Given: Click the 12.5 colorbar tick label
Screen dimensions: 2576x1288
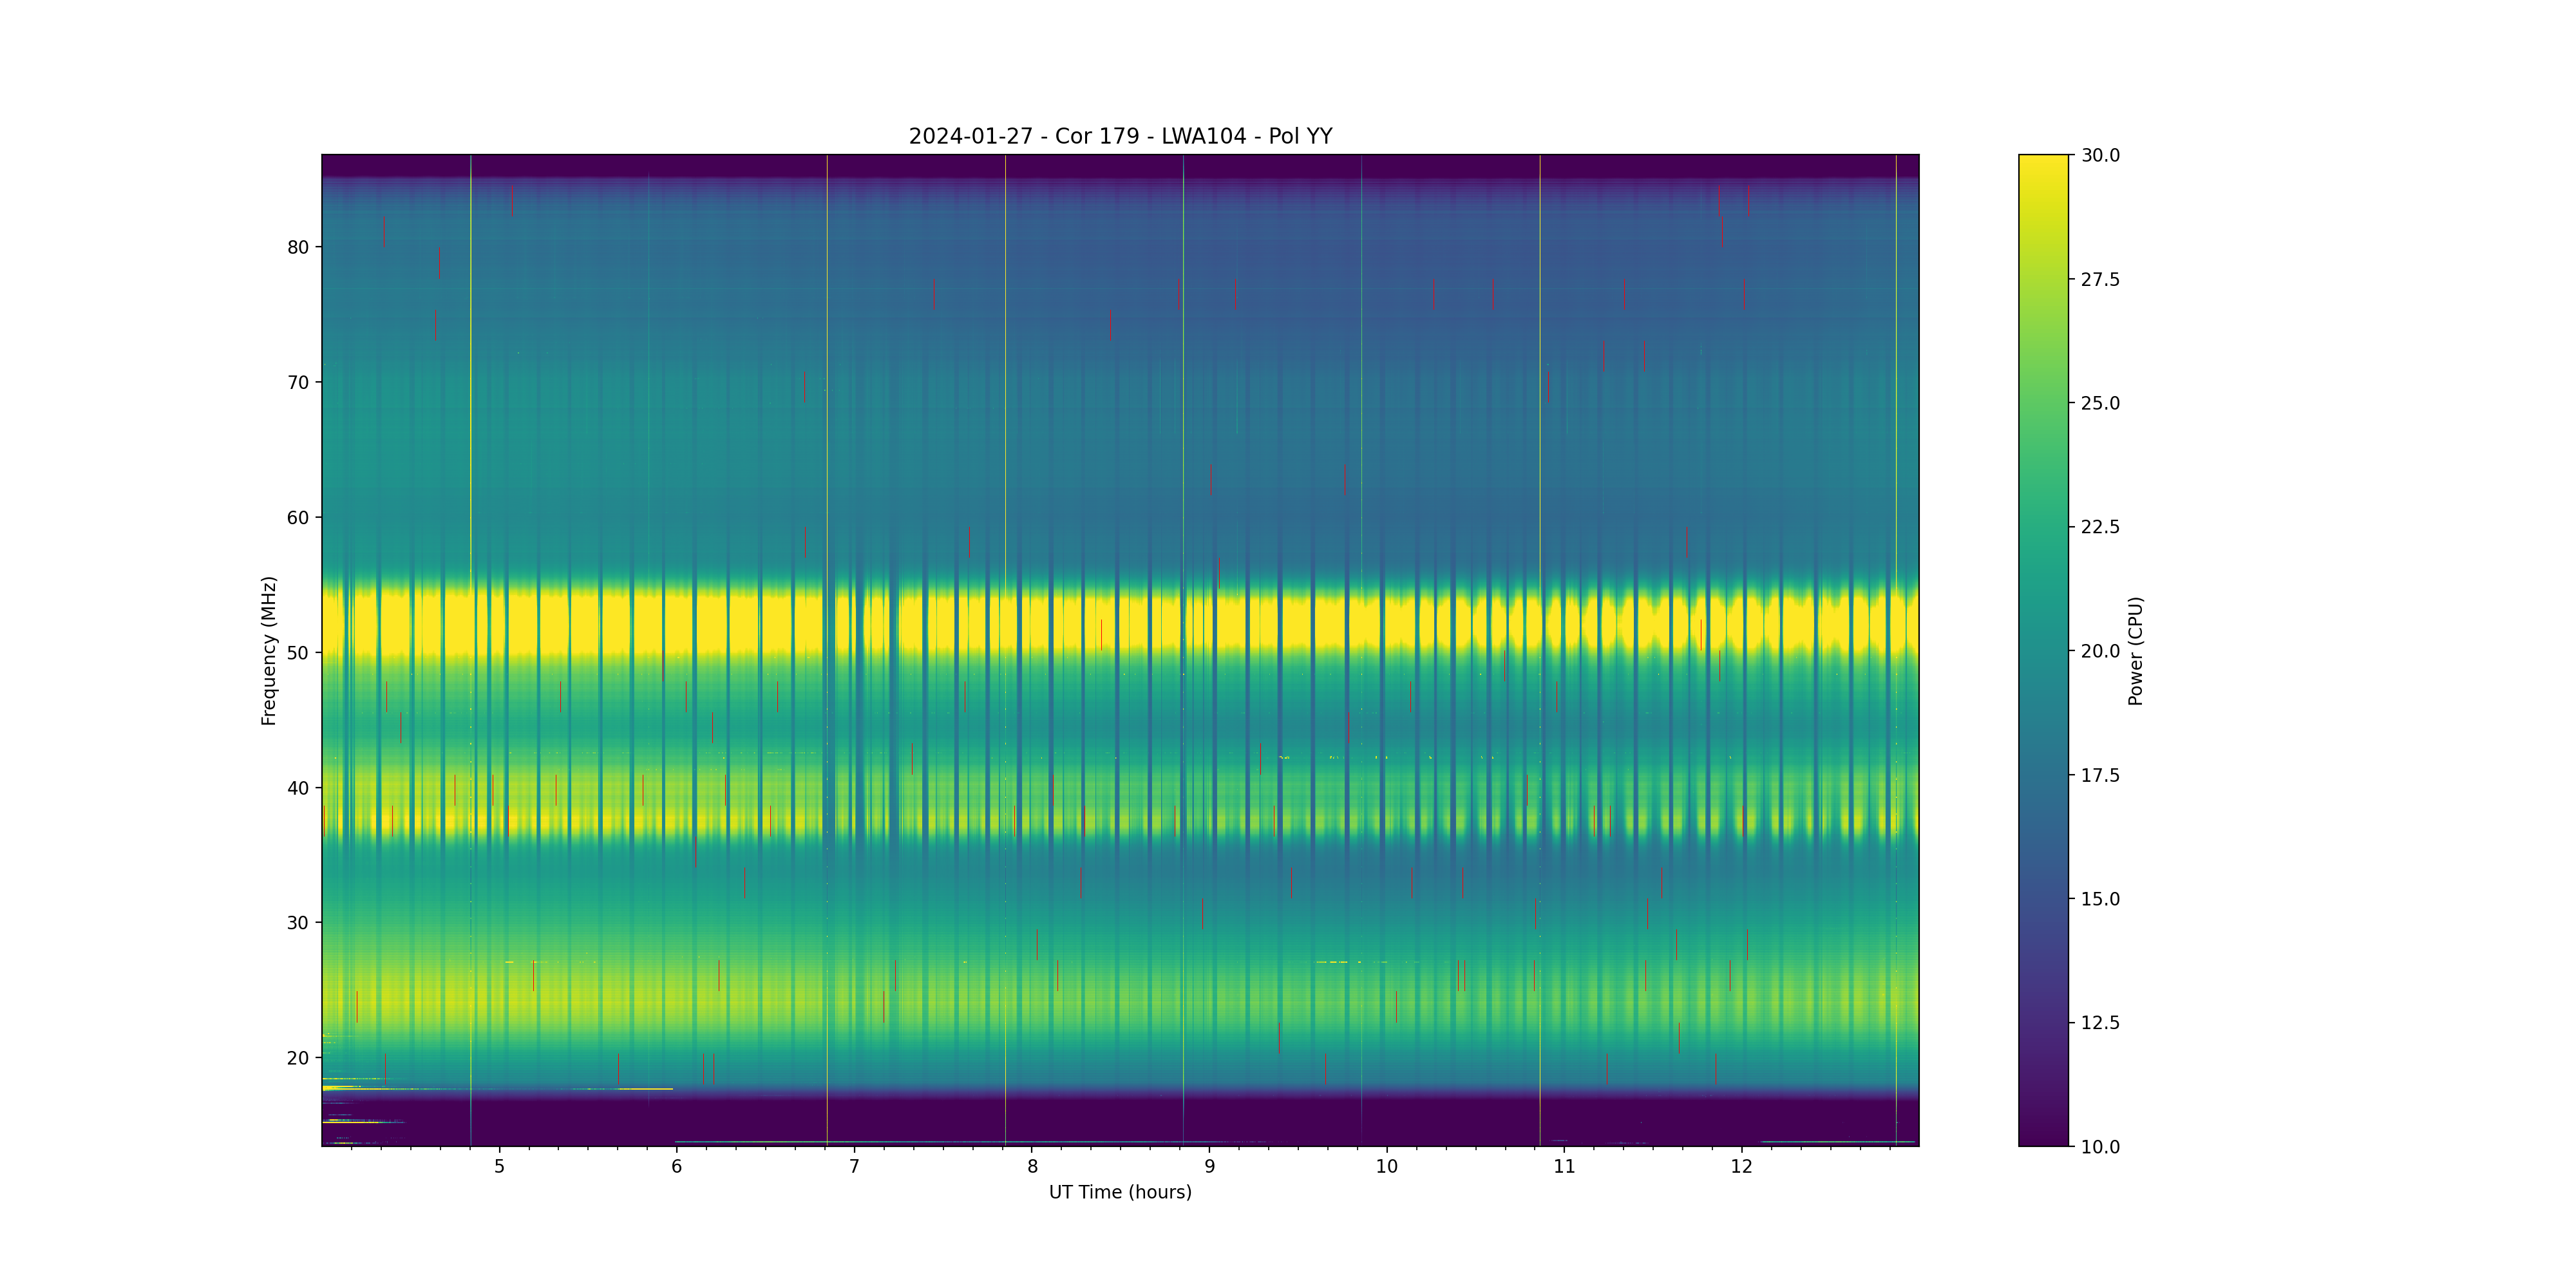Looking at the screenshot, I should [x=2100, y=1022].
